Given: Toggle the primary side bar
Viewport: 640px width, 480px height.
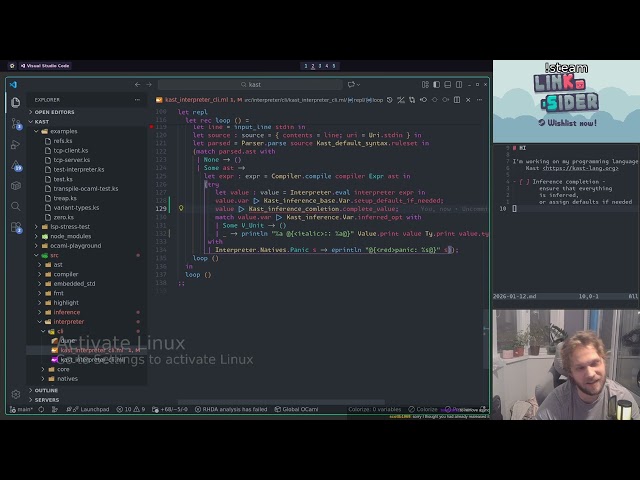Looking at the screenshot, I should [436, 84].
